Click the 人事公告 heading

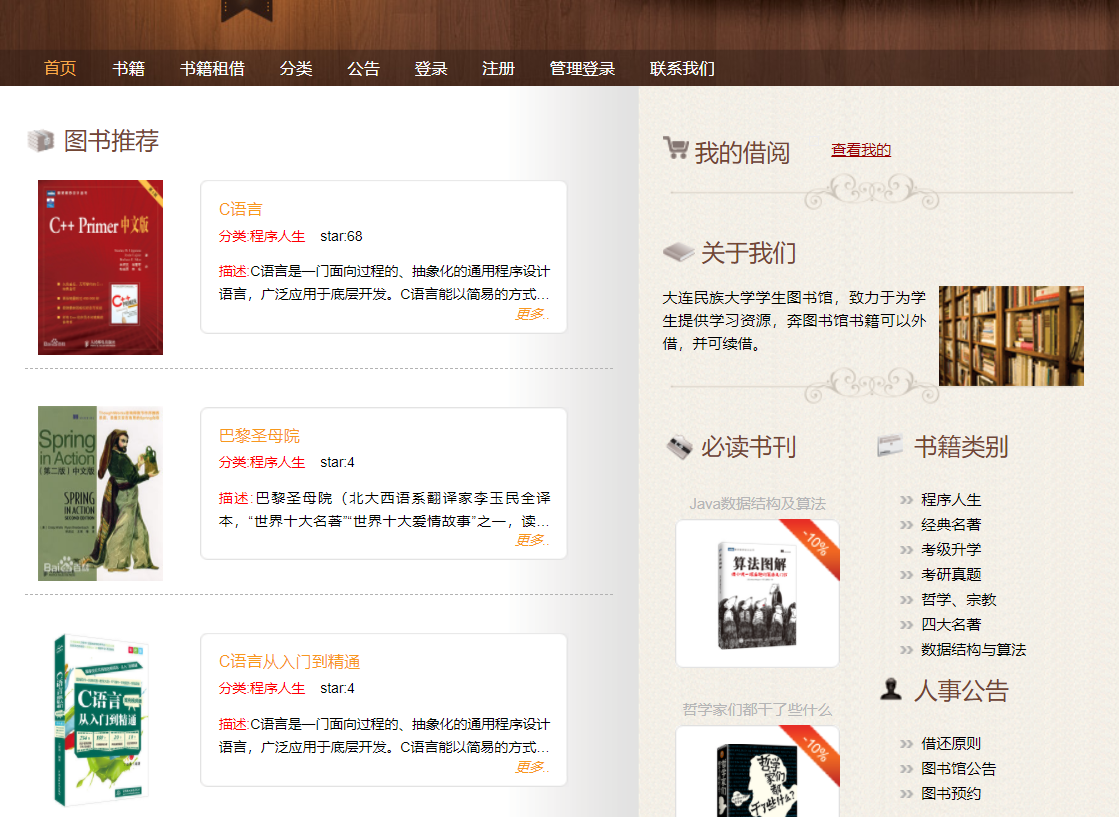coord(961,691)
